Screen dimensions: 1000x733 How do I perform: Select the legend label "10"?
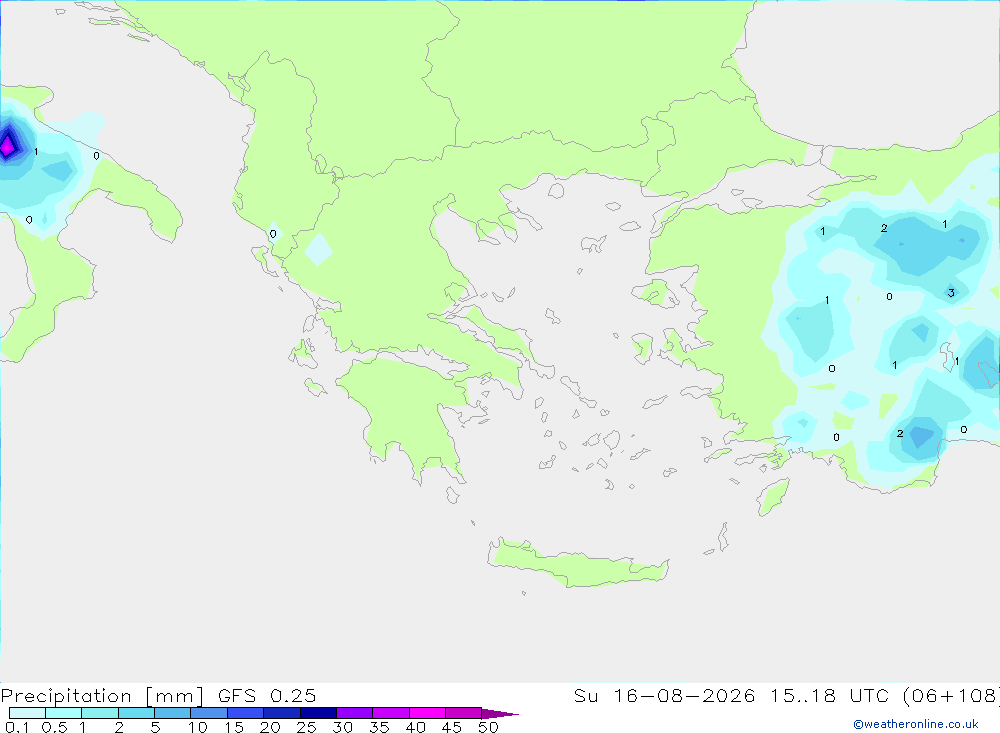pos(198,727)
